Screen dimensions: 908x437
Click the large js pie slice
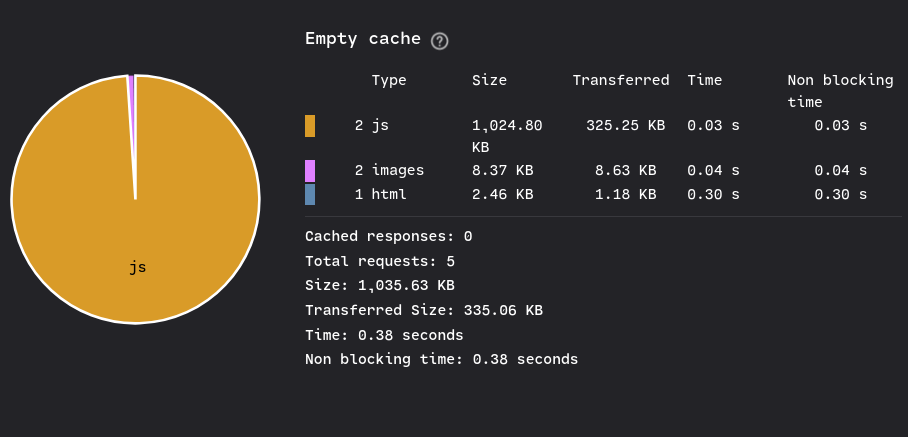(136, 232)
